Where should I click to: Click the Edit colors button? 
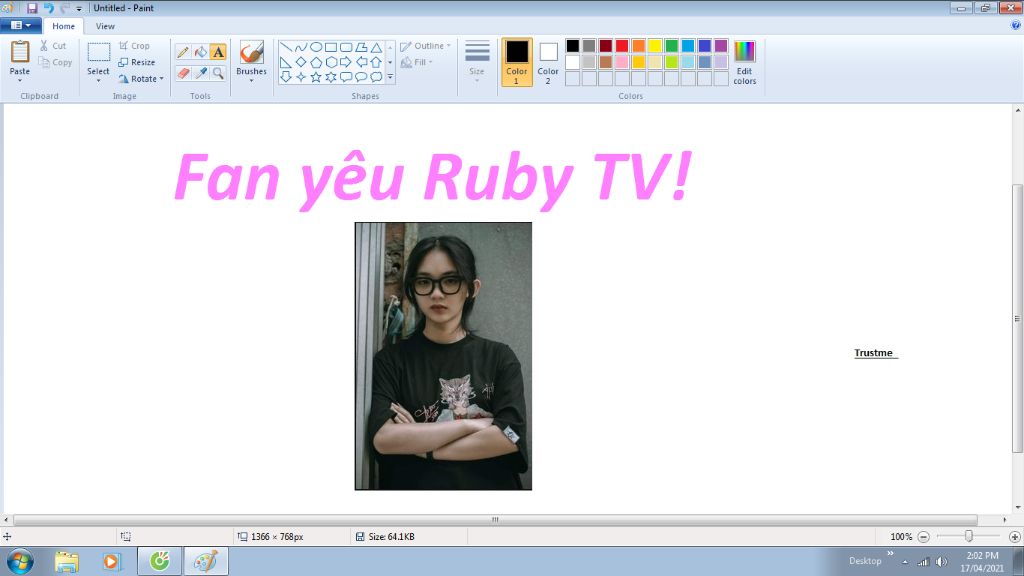pyautogui.click(x=744, y=62)
